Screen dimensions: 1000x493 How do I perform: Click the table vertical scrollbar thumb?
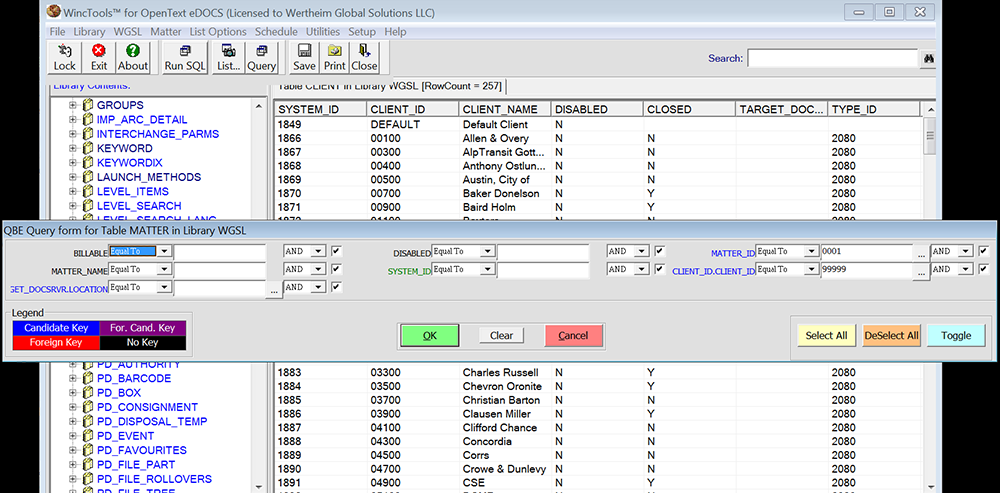[930, 136]
